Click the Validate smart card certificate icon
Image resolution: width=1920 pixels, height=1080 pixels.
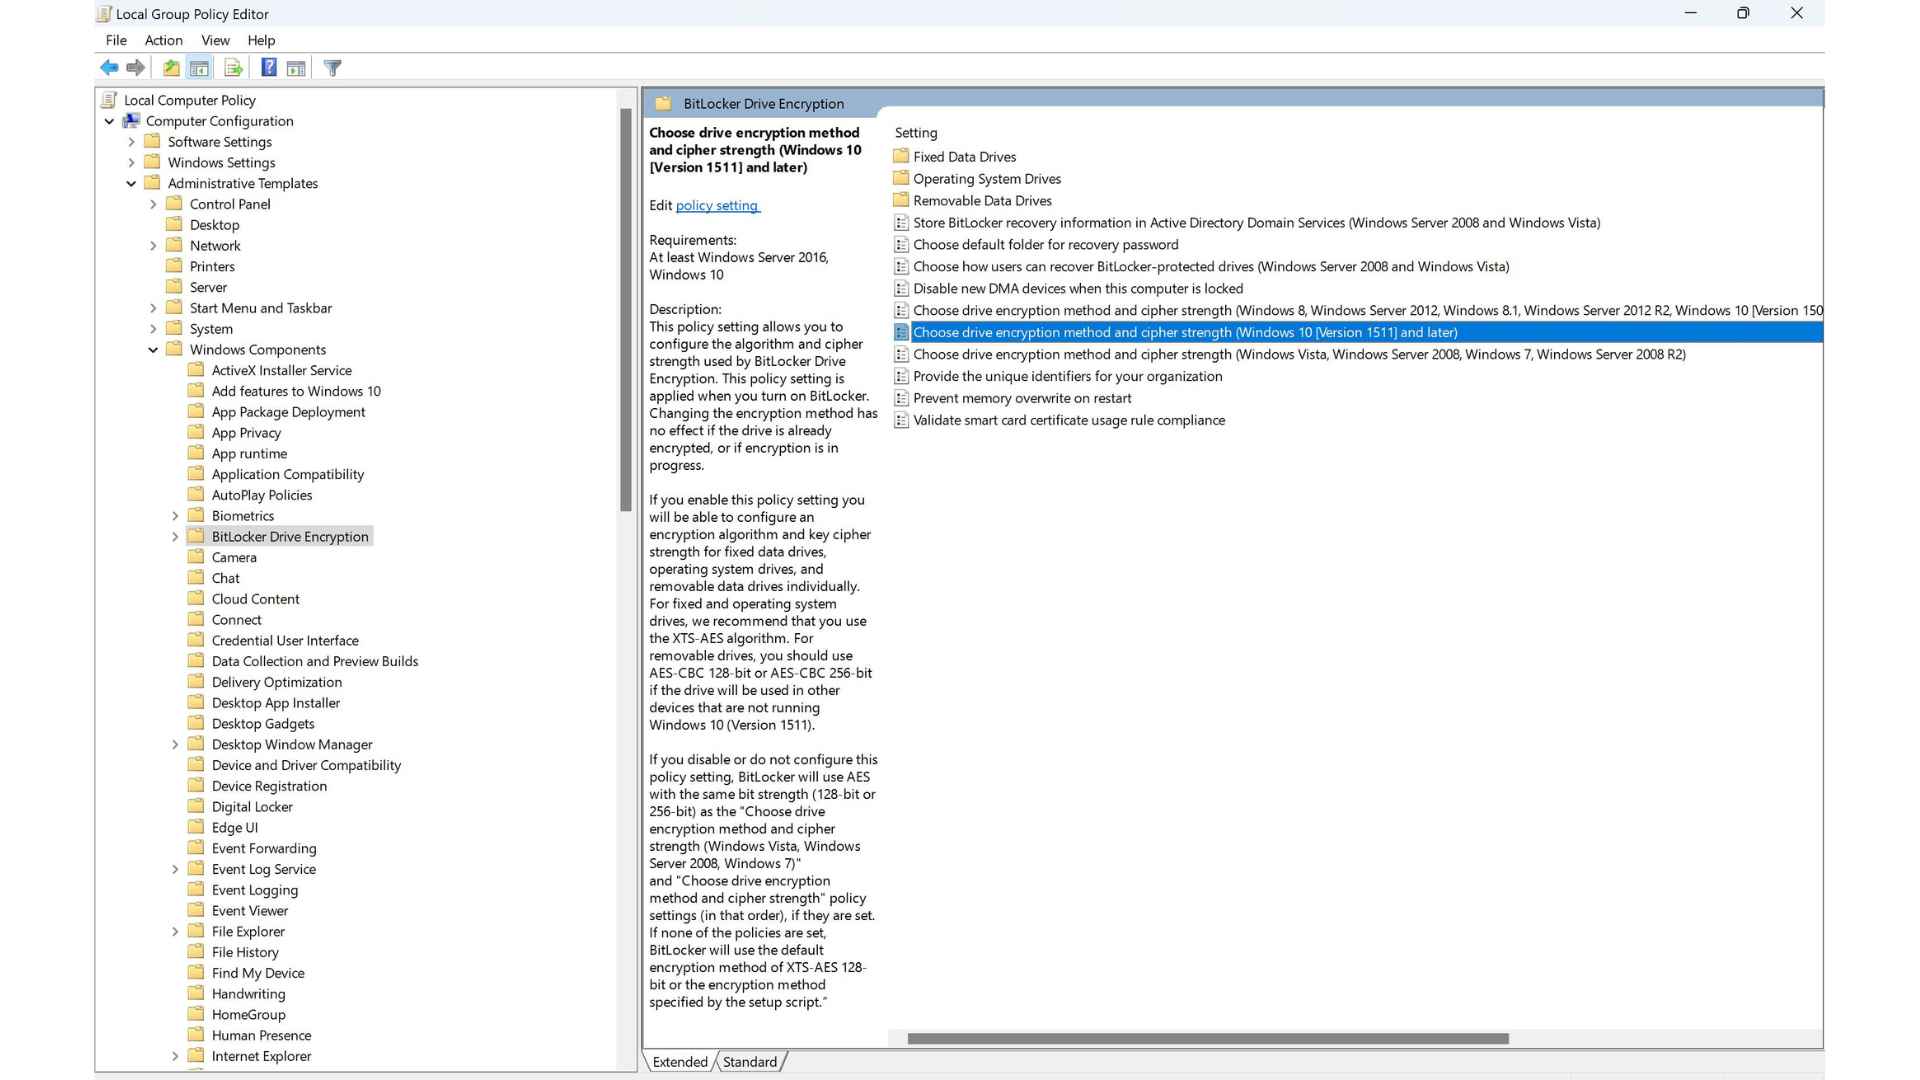[901, 419]
